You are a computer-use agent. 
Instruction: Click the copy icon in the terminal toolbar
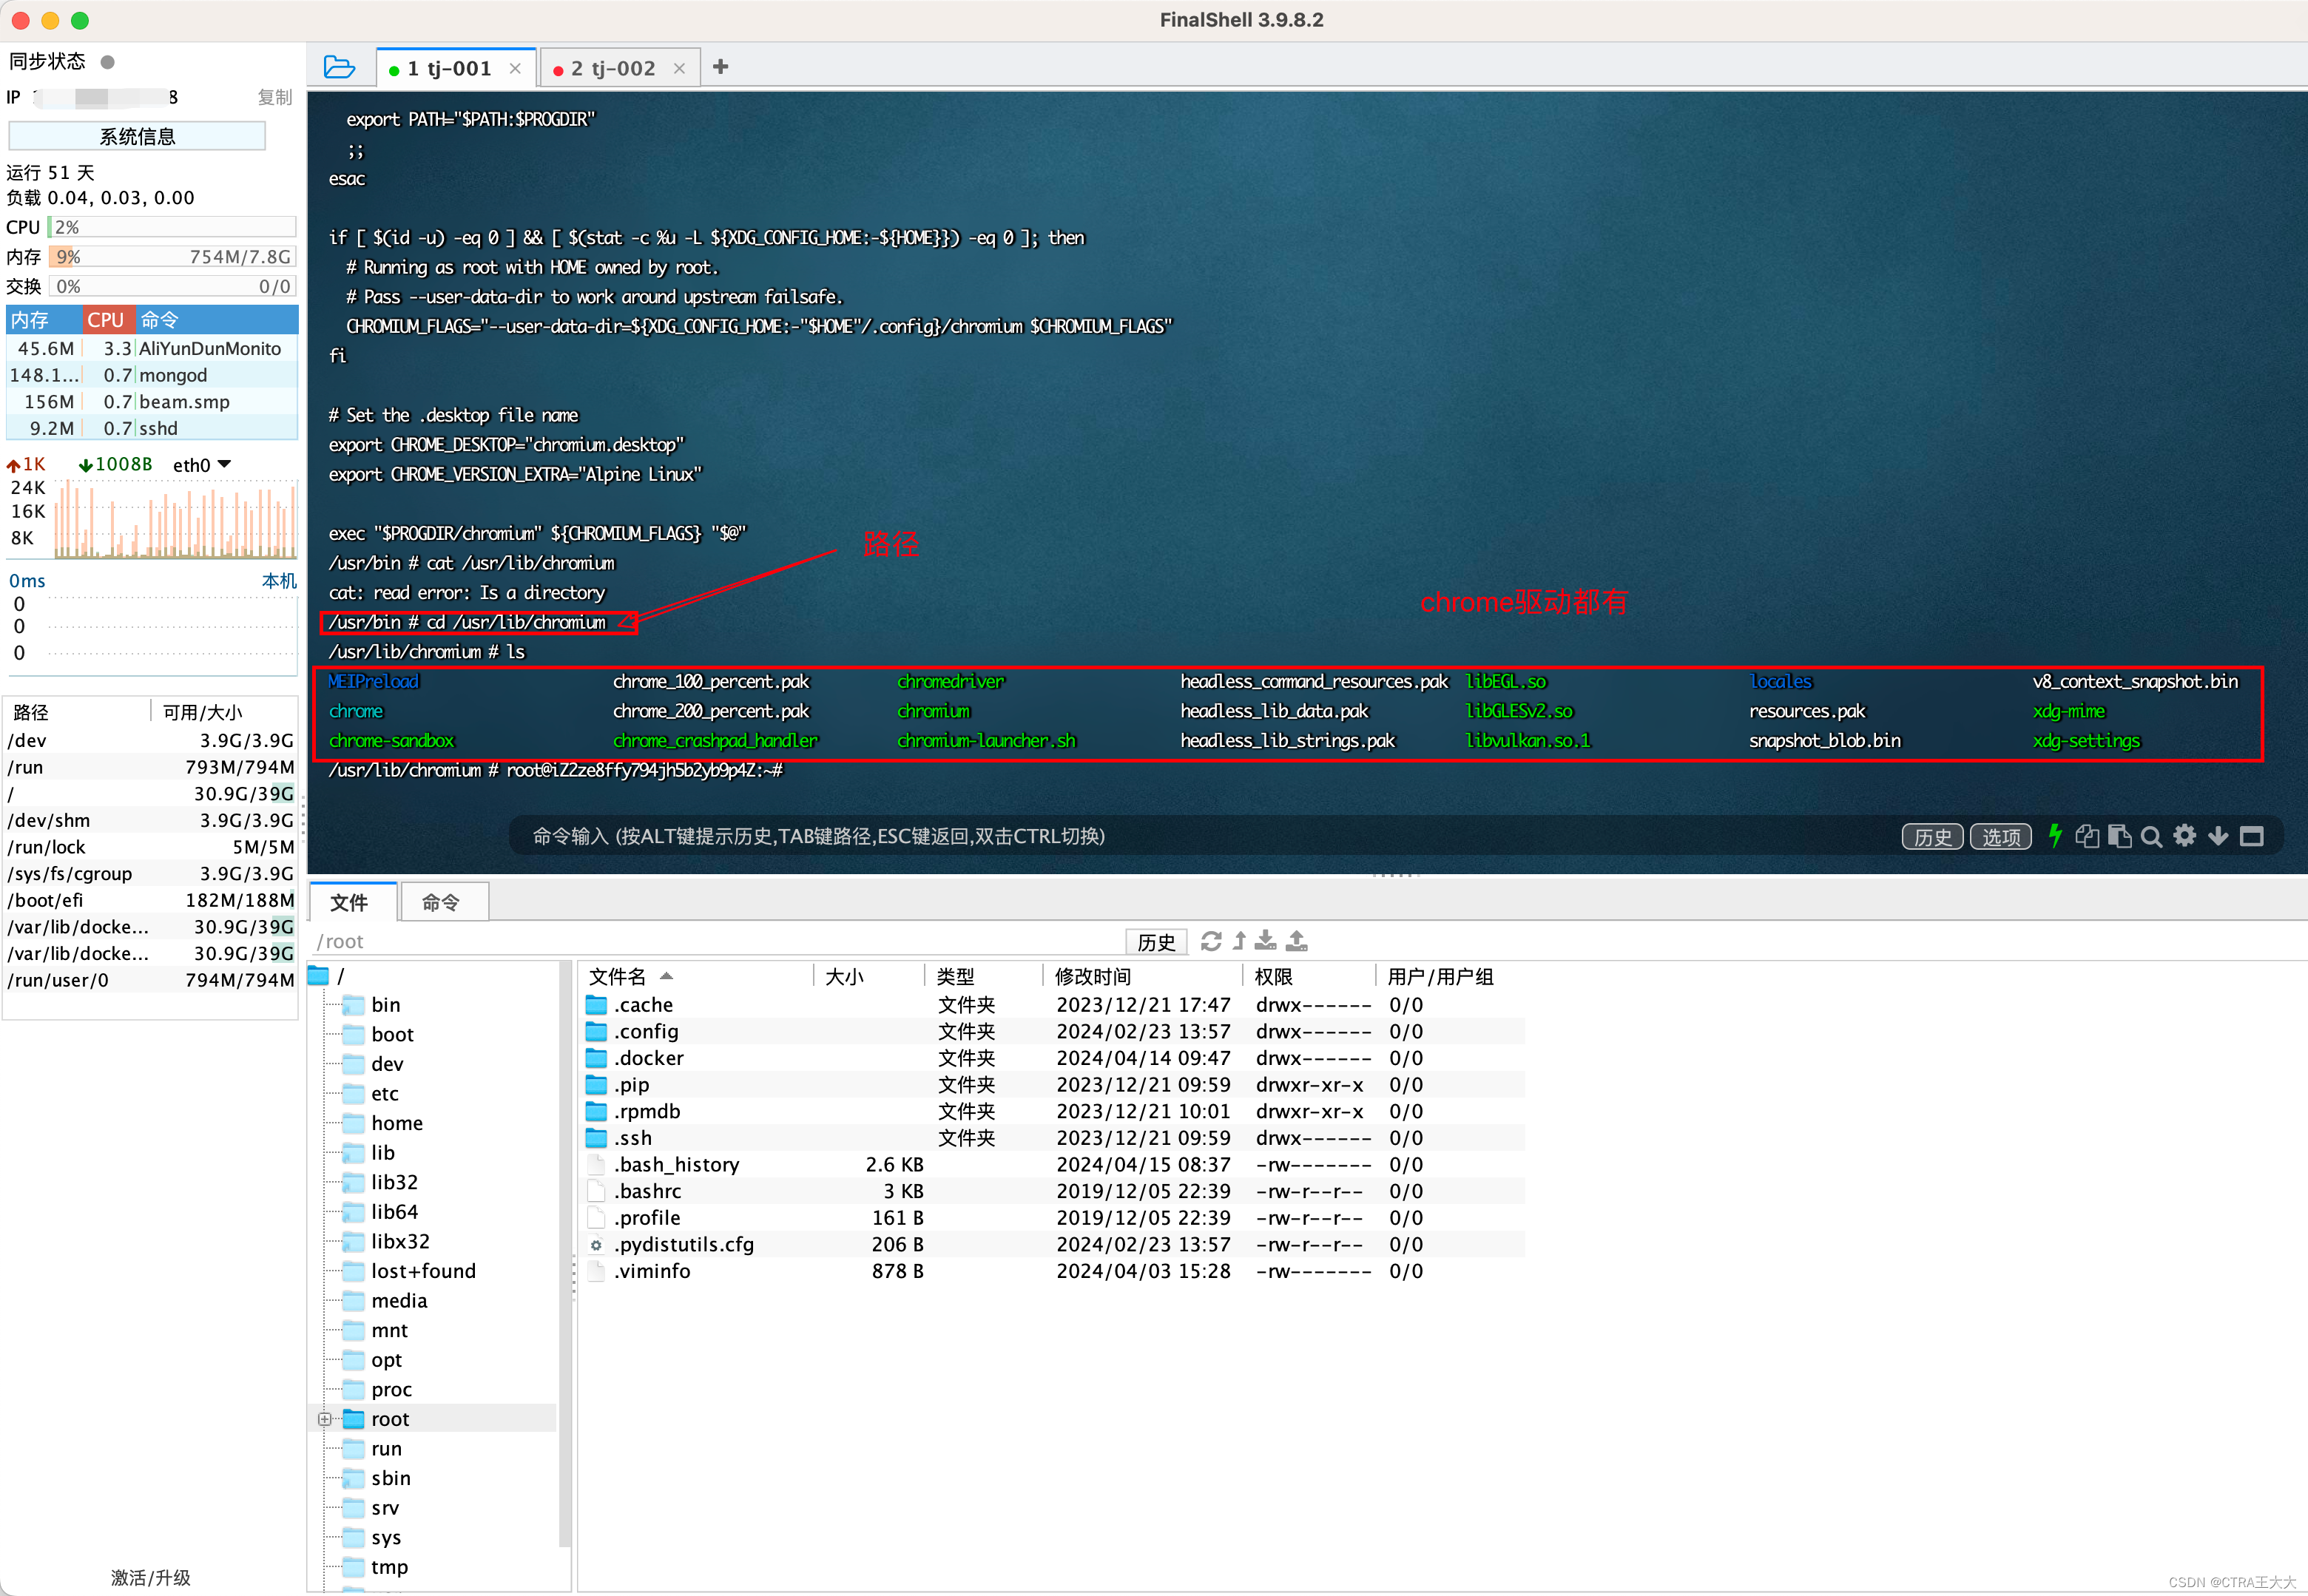pos(2087,836)
